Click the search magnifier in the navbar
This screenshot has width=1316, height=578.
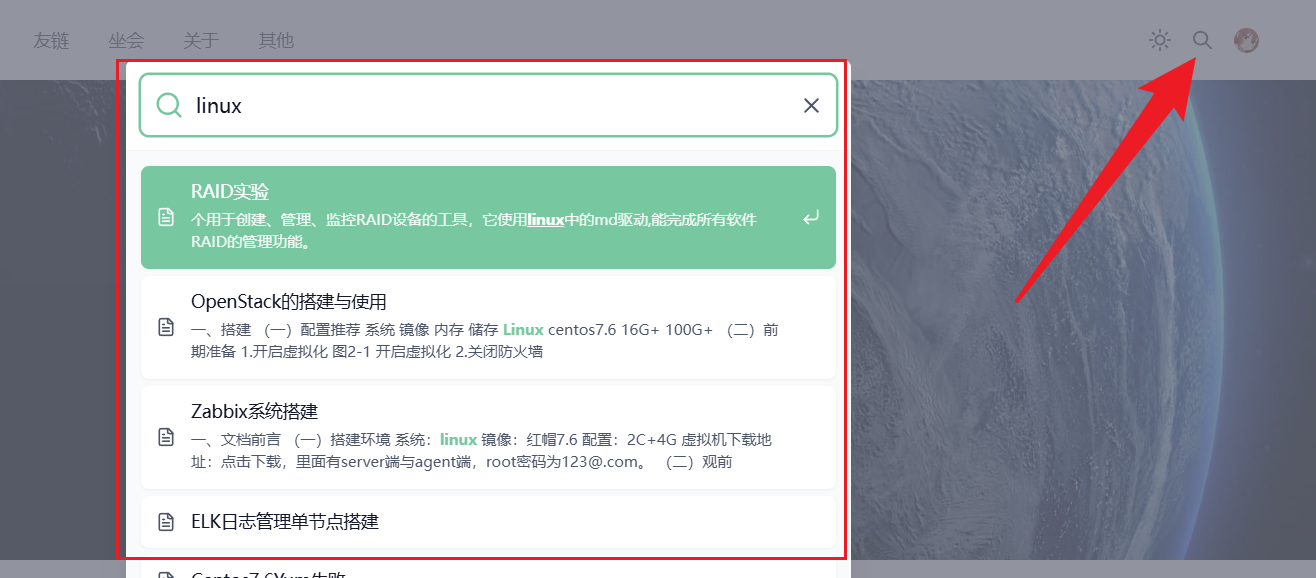(1202, 40)
